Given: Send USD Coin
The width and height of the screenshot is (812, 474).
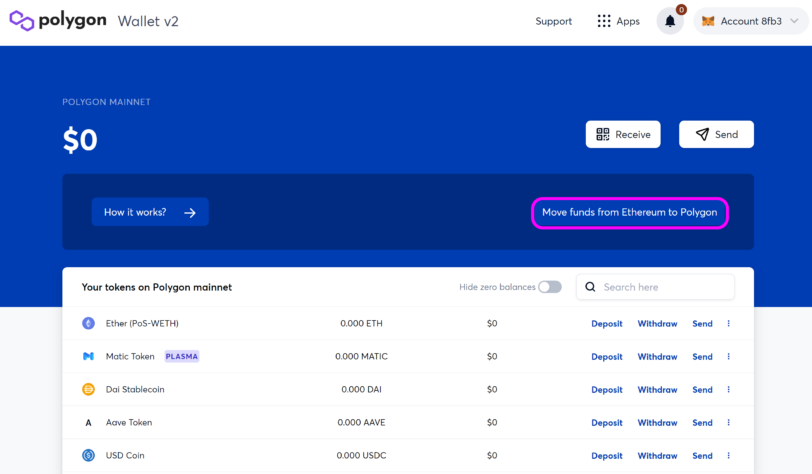Looking at the screenshot, I should pos(702,456).
